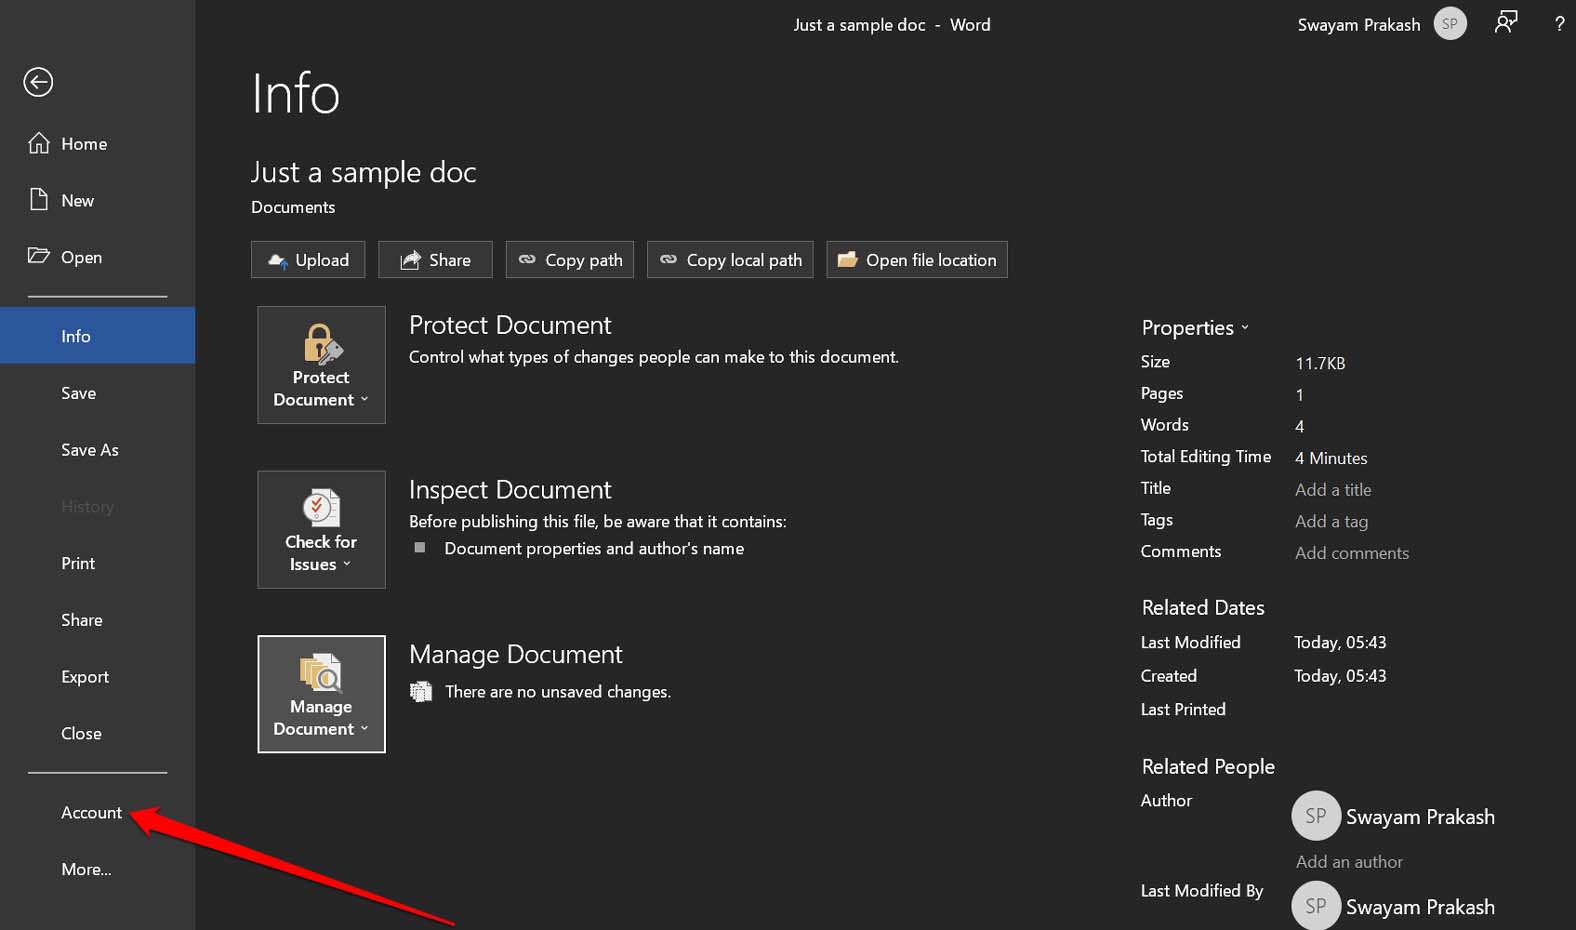Click the Add comments field

[1352, 553]
